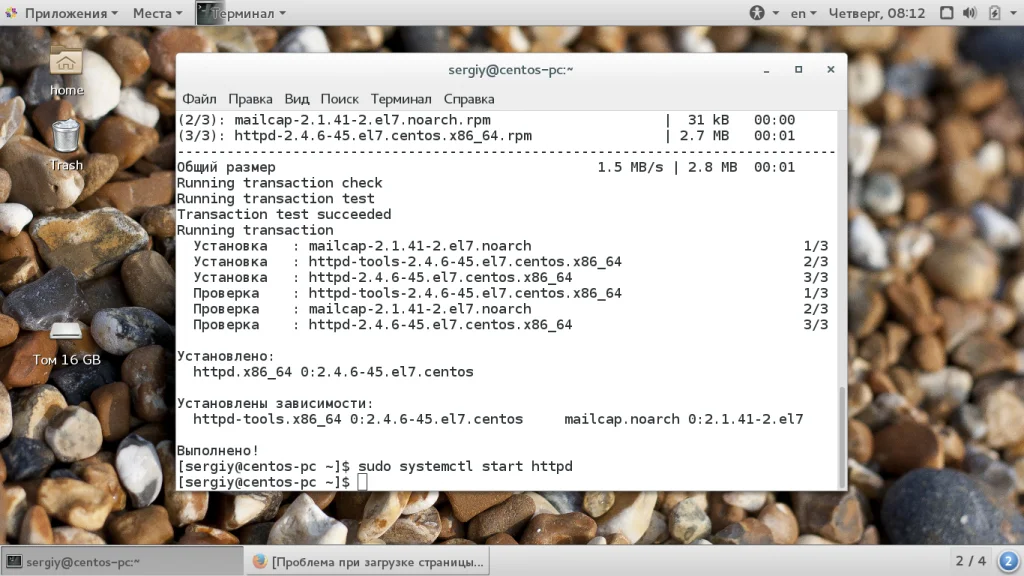
Task: Open the en keyboard layout dropdown
Action: (803, 13)
